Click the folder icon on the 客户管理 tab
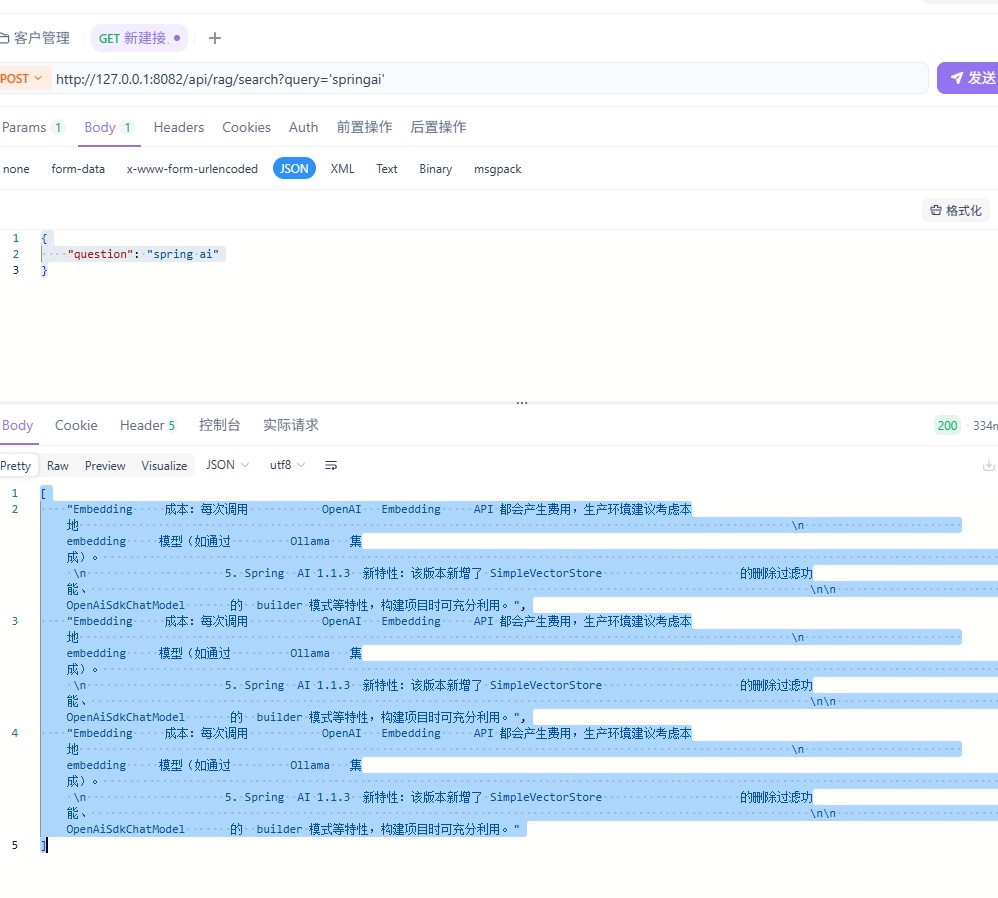The image size is (998, 898). [x=4, y=38]
